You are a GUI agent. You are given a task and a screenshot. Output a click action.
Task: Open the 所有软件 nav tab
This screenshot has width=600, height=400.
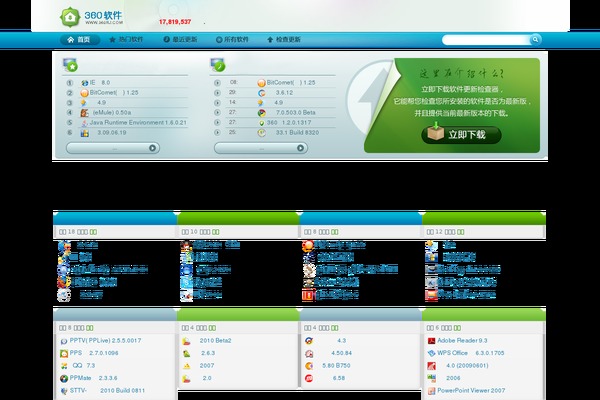(x=232, y=39)
